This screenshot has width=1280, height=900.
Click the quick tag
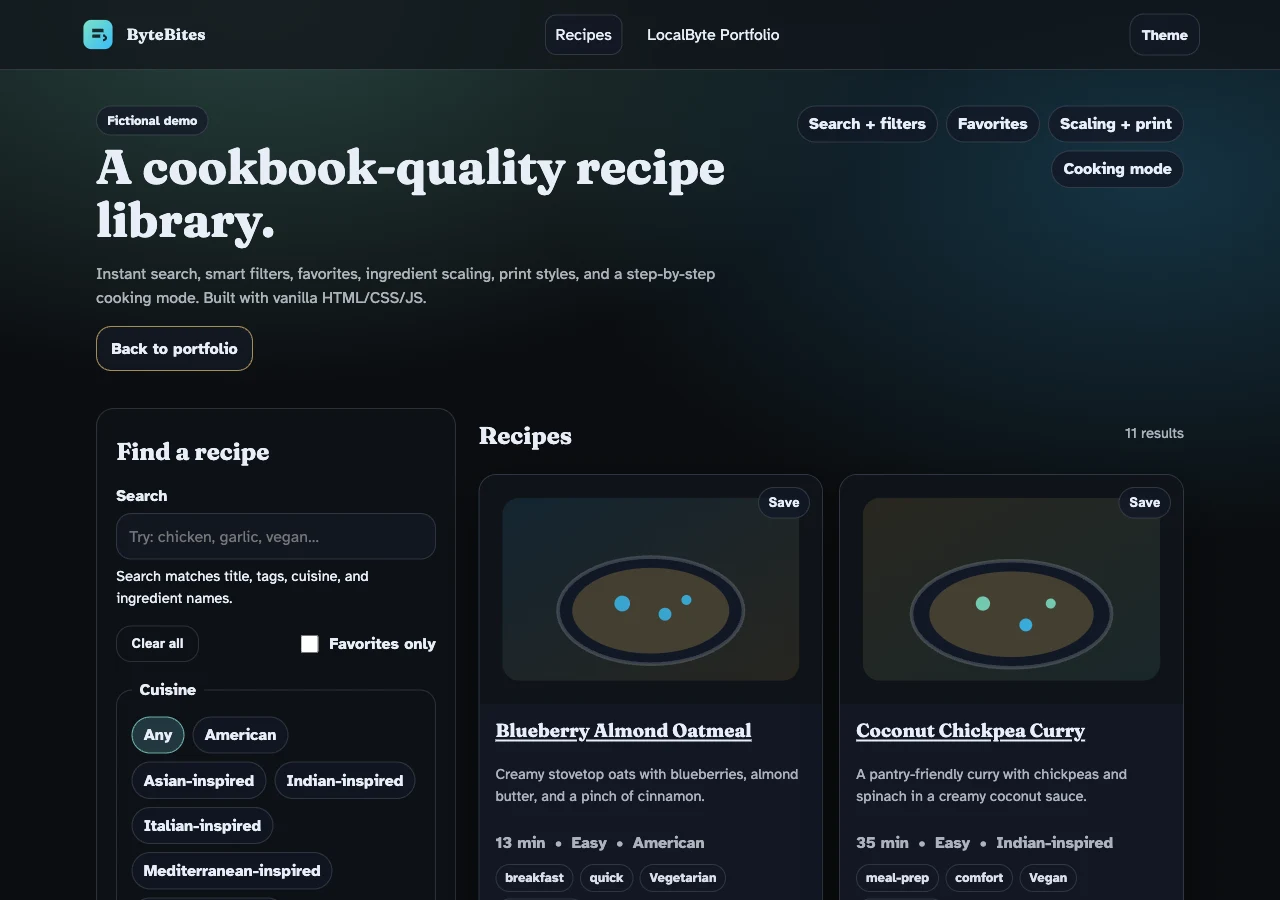[606, 877]
